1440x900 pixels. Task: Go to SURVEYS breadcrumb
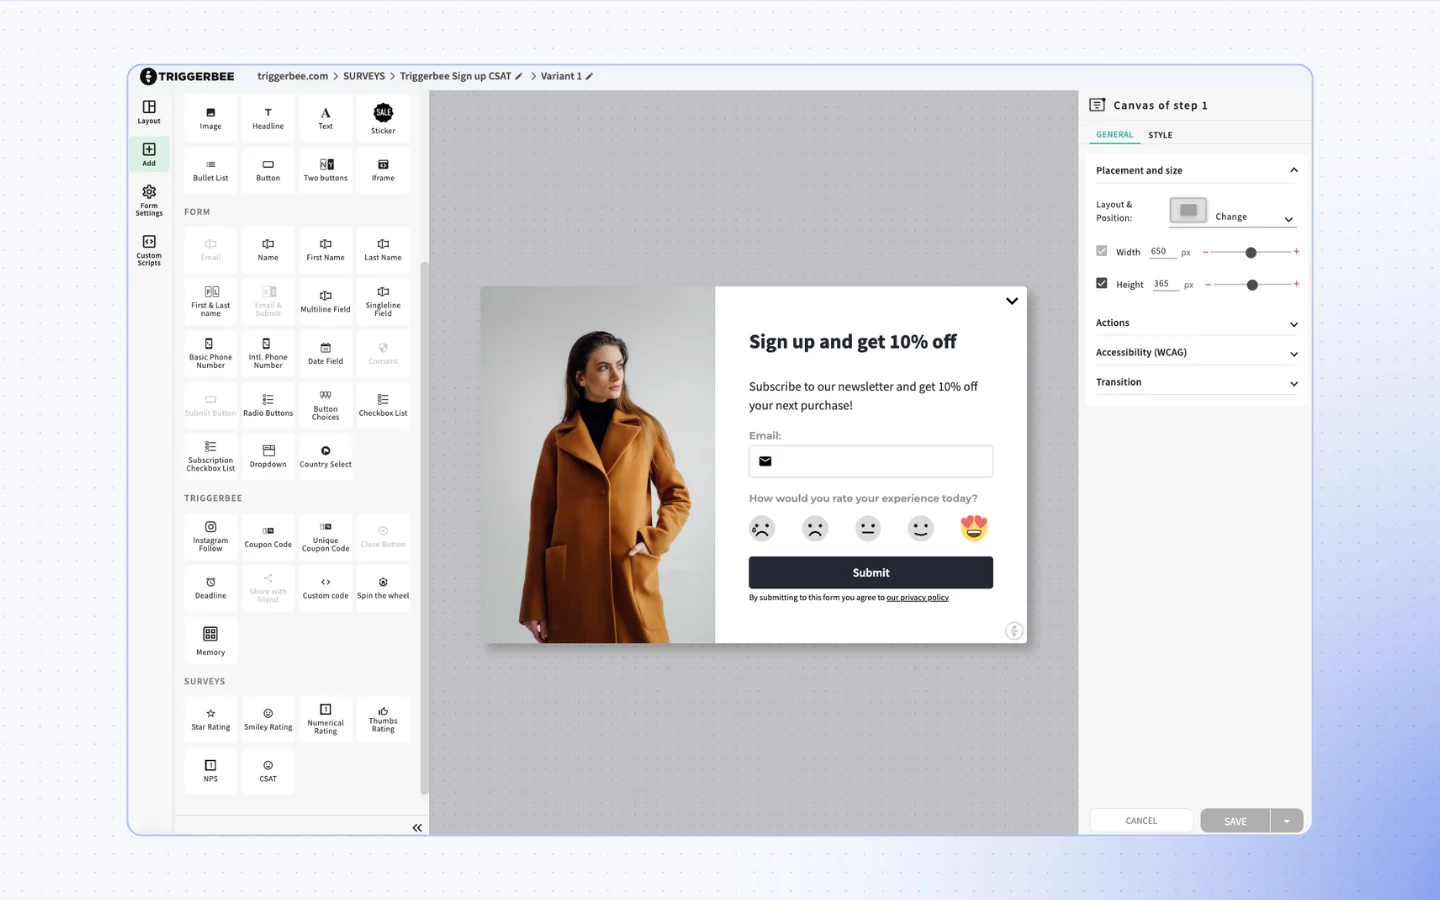tap(364, 76)
